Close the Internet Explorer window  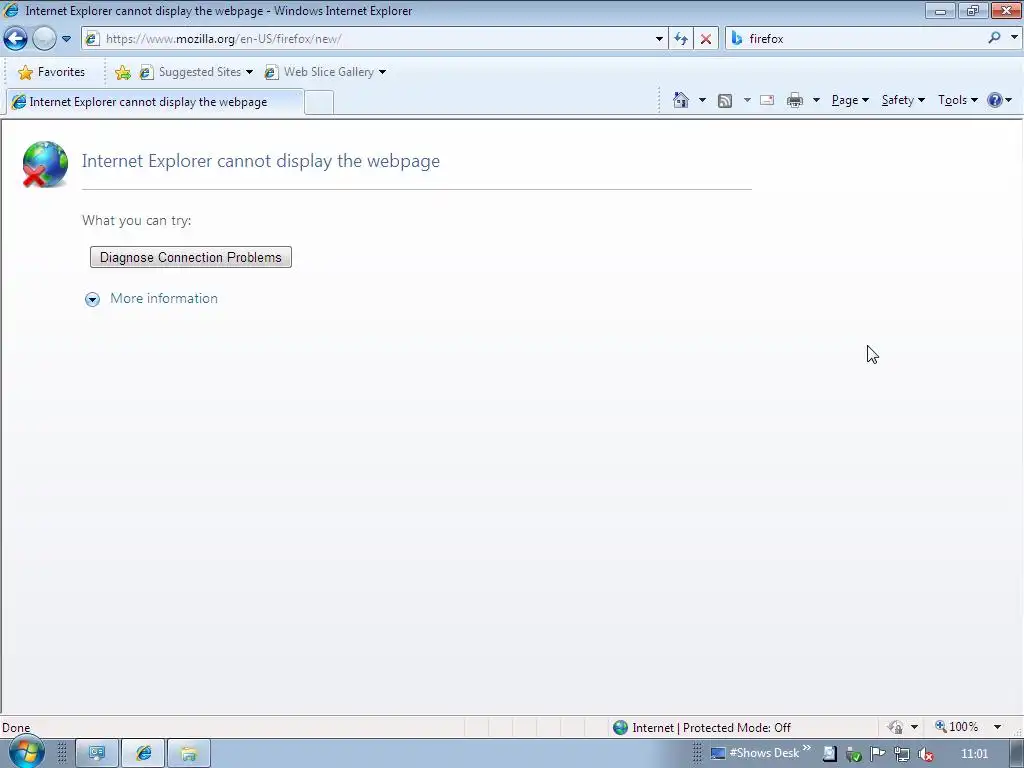click(x=1006, y=10)
